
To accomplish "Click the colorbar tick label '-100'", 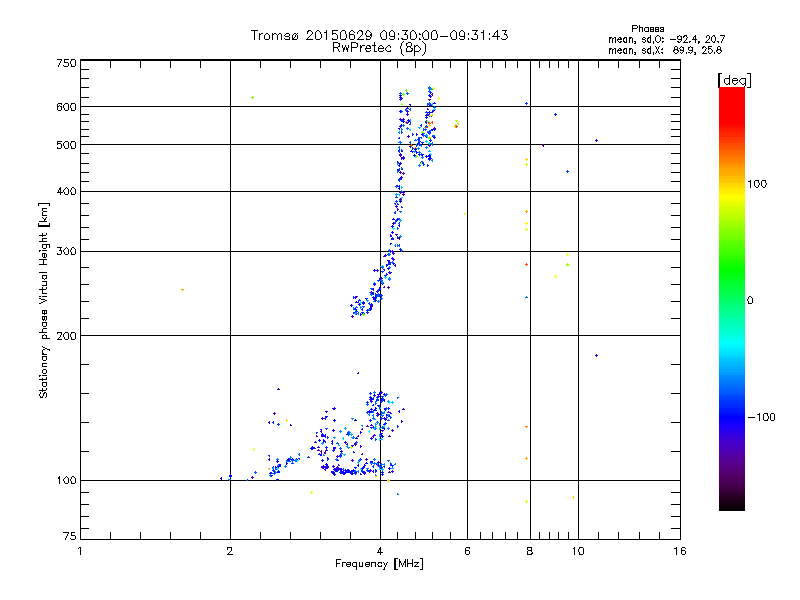I will tap(762, 417).
